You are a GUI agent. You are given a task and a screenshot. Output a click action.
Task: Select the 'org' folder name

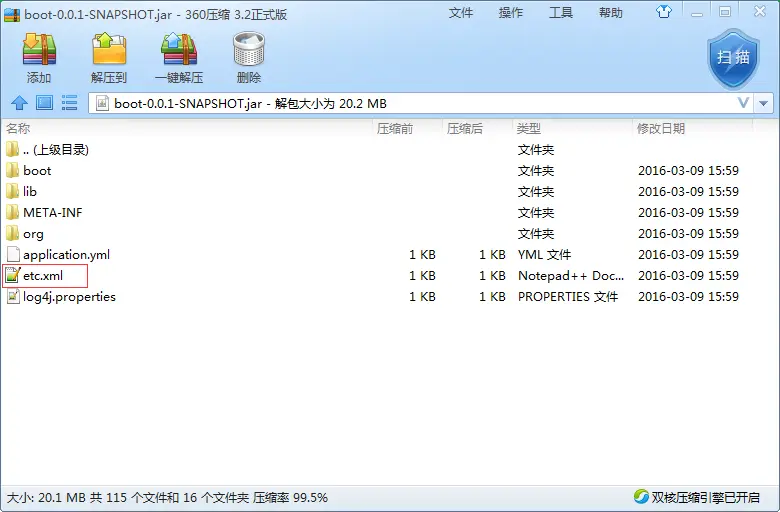[x=33, y=234]
